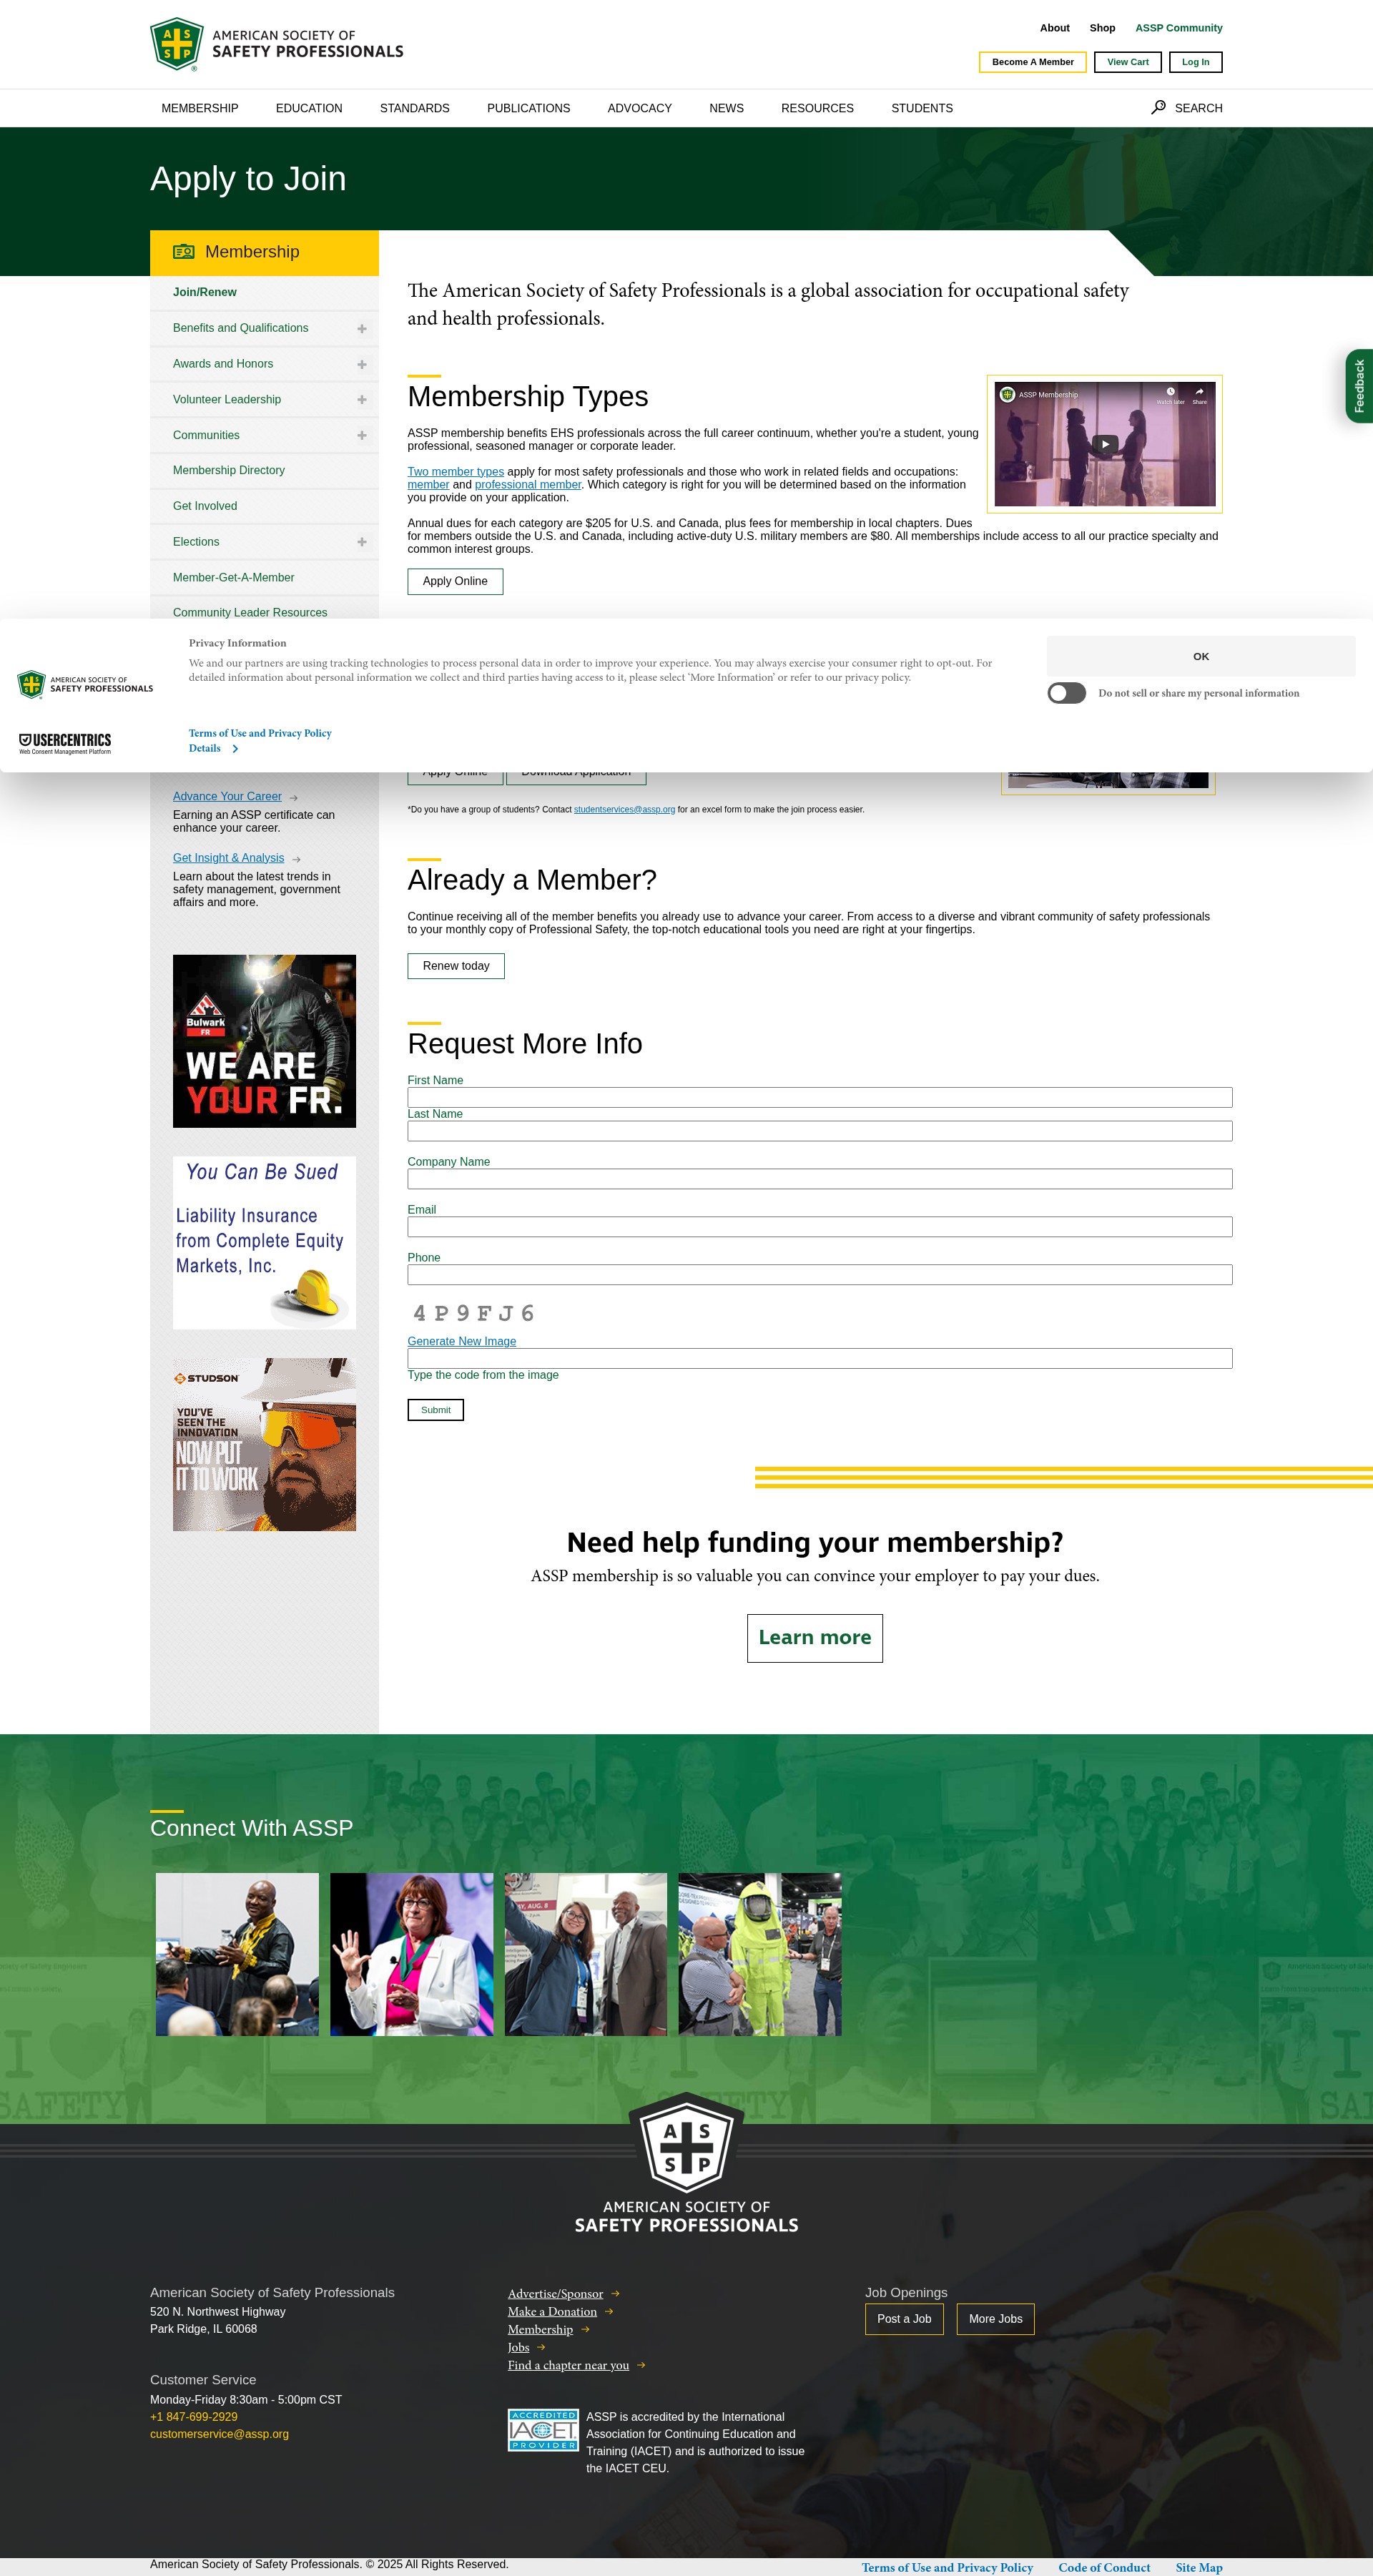This screenshot has height=2576, width=1373.
Task: Click the Feedback side tab
Action: (x=1359, y=386)
